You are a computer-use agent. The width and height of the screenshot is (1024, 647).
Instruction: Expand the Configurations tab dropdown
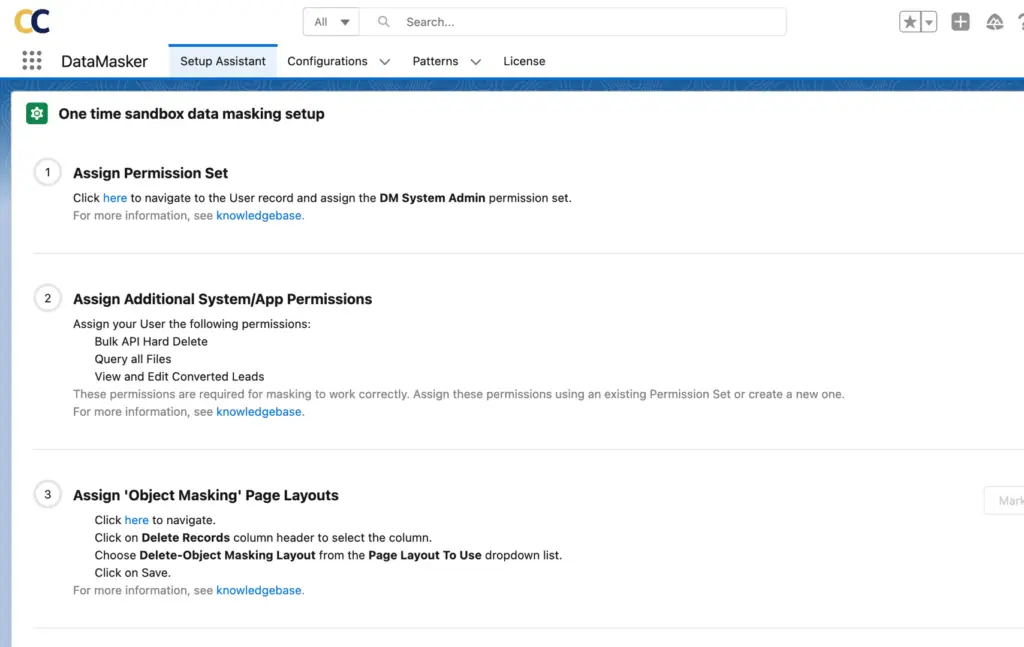click(x=385, y=61)
